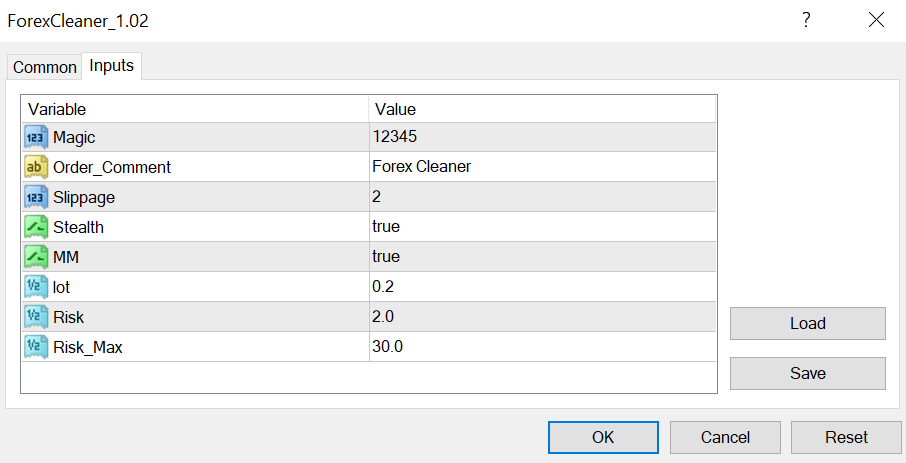Click the Cancel button
Screen dimensions: 906x463
[725, 437]
